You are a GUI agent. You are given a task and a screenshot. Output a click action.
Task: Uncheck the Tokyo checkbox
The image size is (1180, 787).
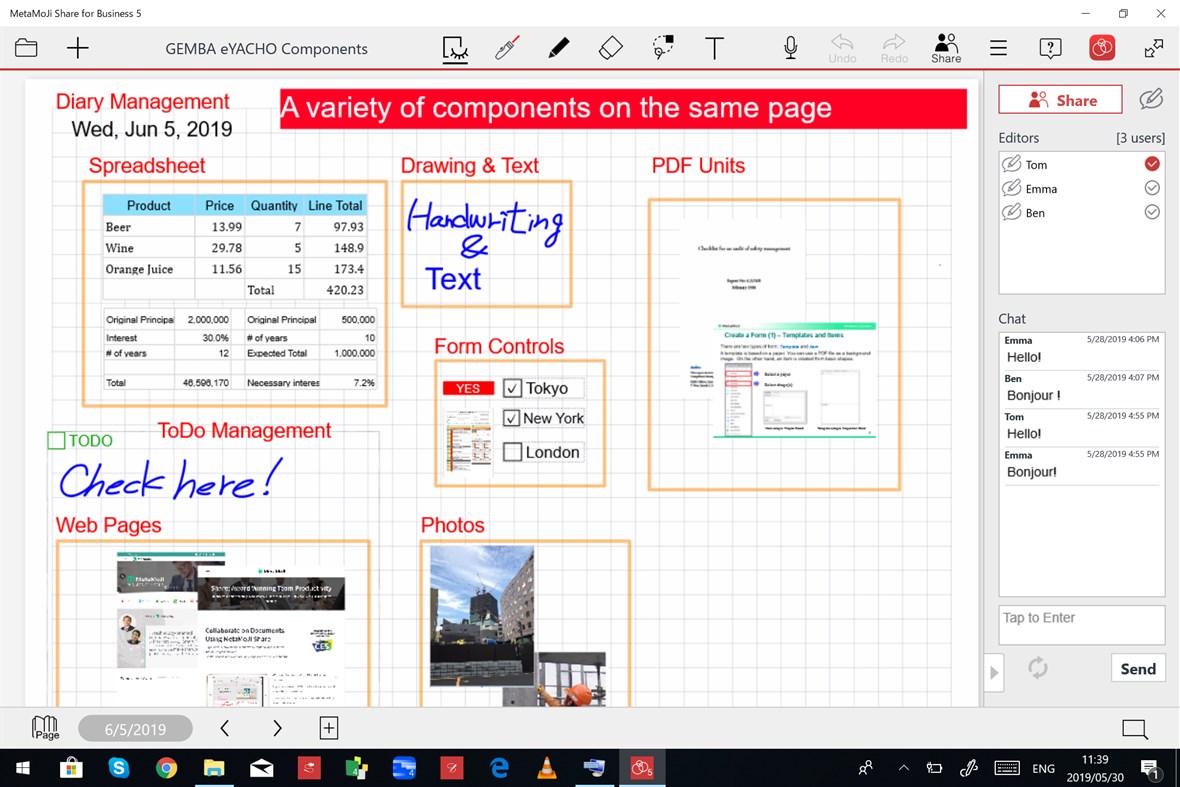(x=511, y=388)
